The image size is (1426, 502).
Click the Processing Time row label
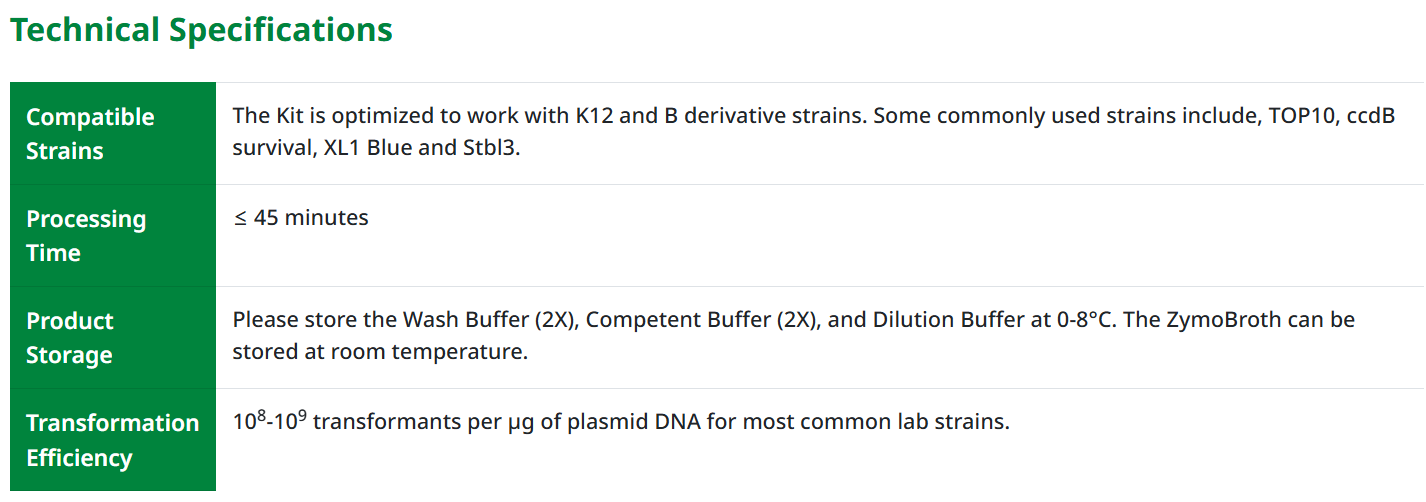point(86,236)
